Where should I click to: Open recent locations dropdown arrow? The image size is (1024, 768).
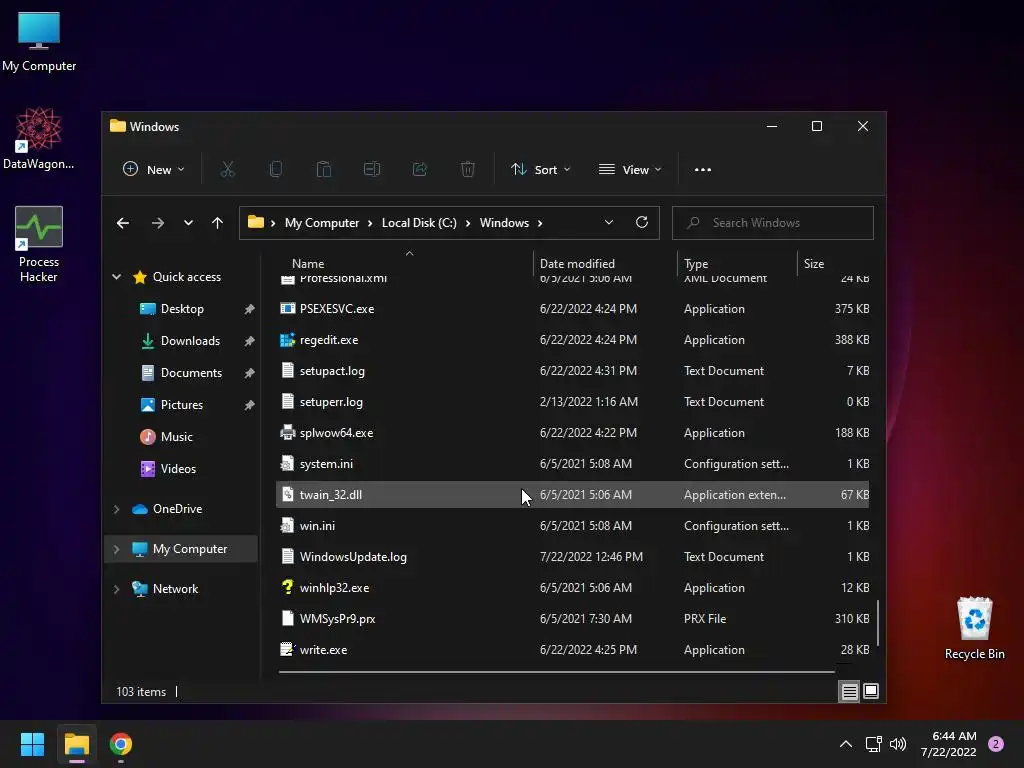click(188, 223)
